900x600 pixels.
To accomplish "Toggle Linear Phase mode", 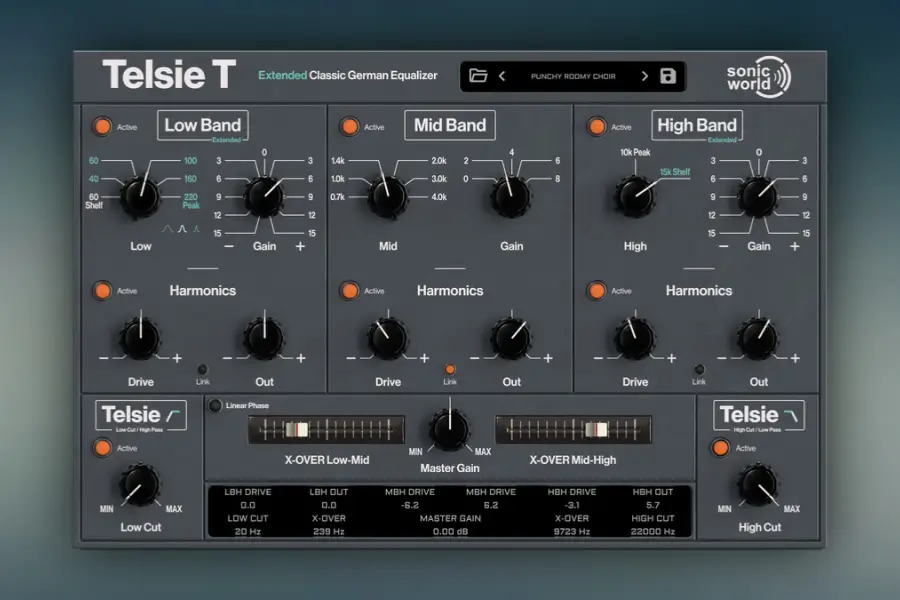I will tap(214, 406).
